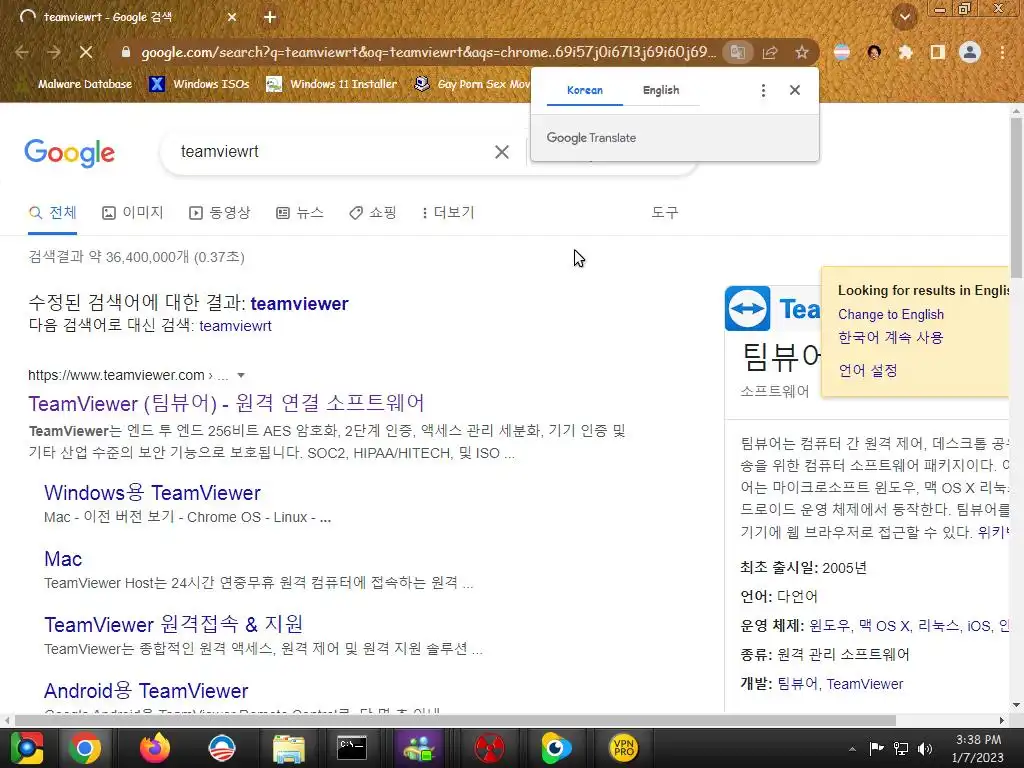Click 한국어 계속 사용 link
Viewport: 1024px width, 768px height.
coord(891,338)
